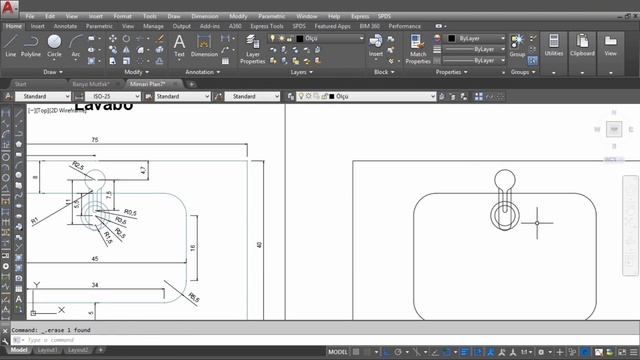The width and height of the screenshot is (640, 360).
Task: Click the A text tool in left toolbar
Action: click(x=19, y=299)
